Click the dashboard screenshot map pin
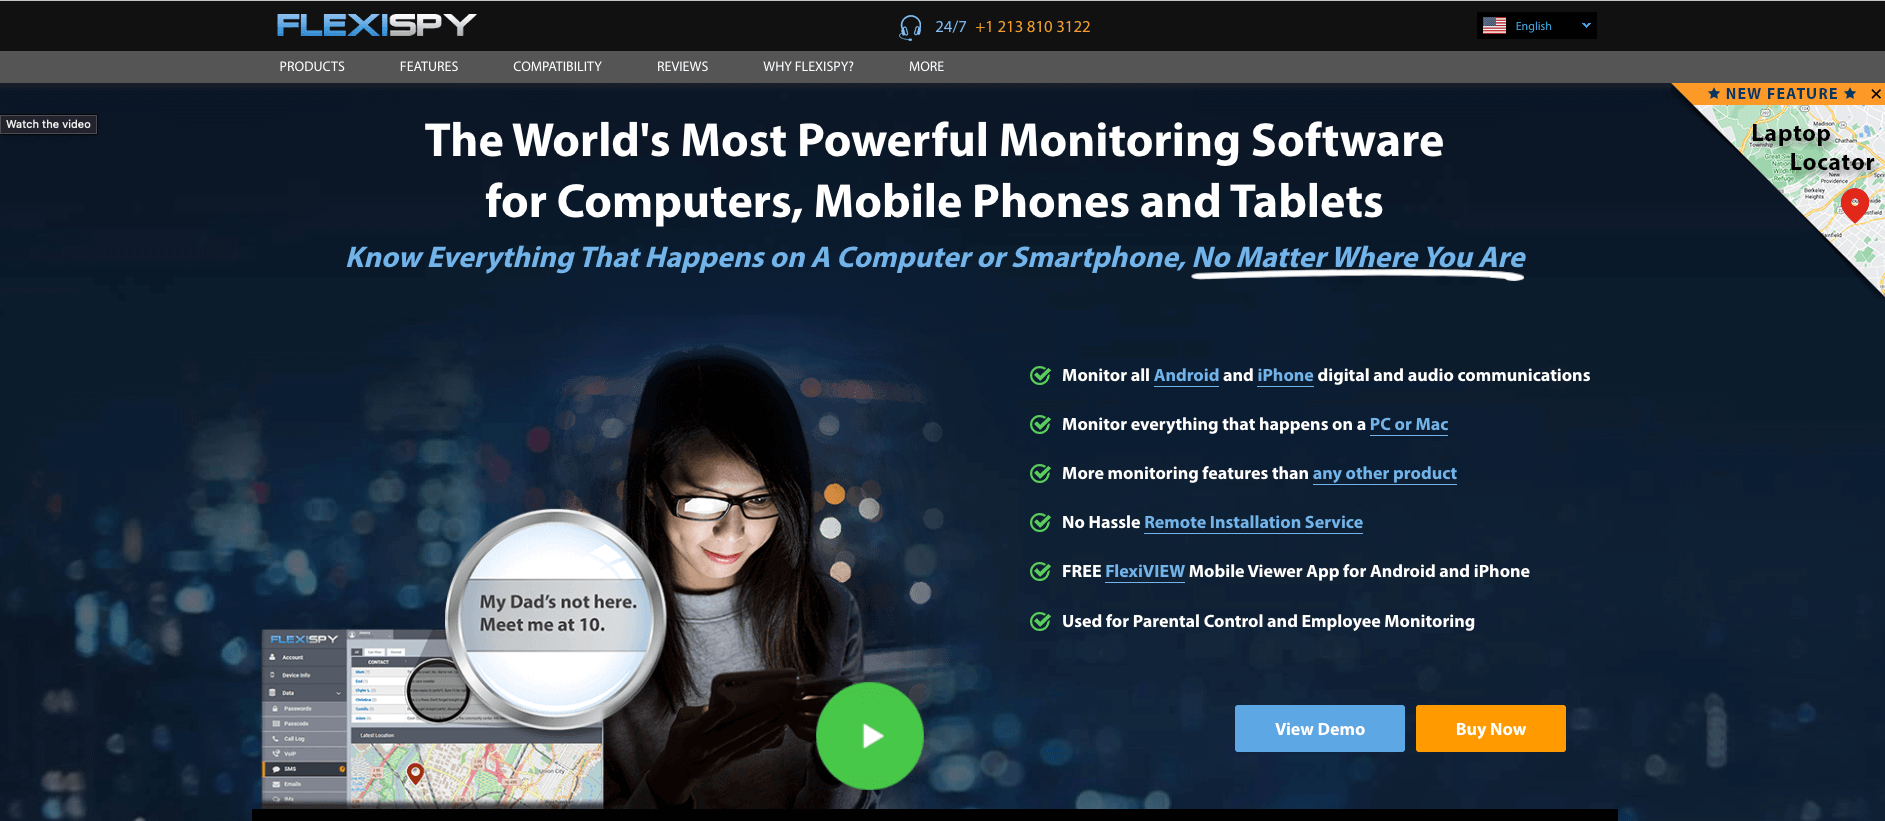Screen dimensions: 1885x821 pos(415,773)
